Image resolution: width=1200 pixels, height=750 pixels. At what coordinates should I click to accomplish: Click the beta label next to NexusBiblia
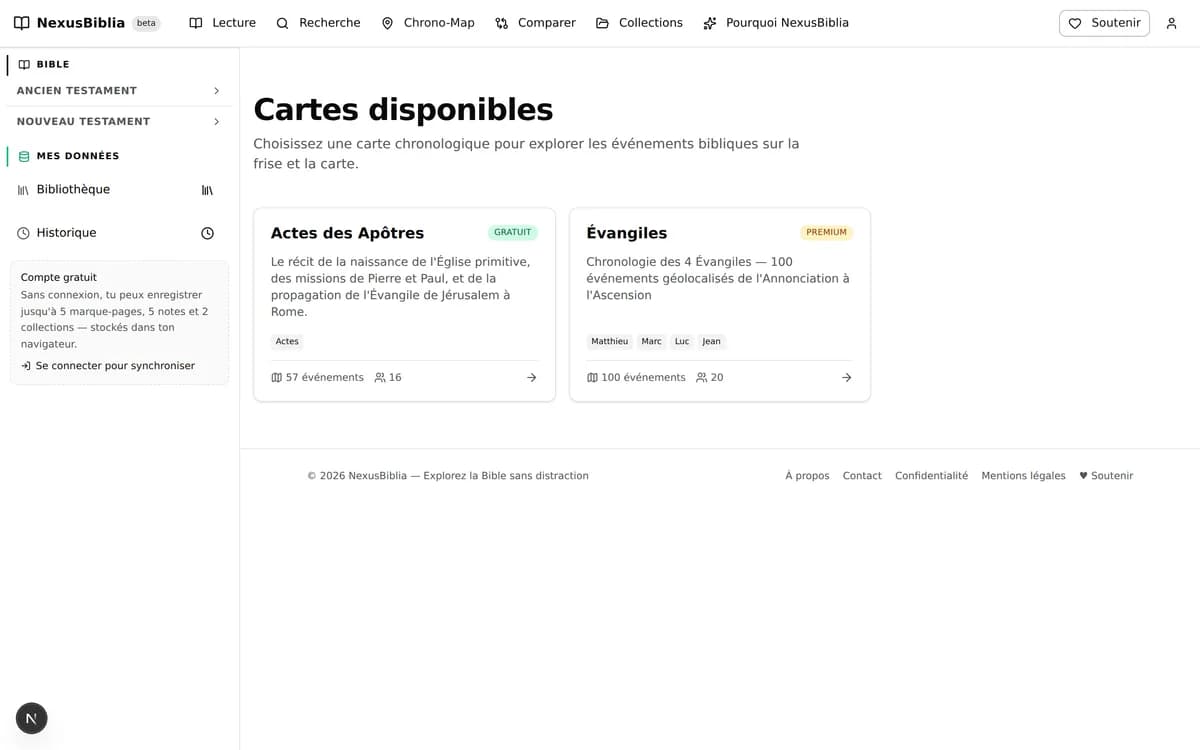(146, 24)
